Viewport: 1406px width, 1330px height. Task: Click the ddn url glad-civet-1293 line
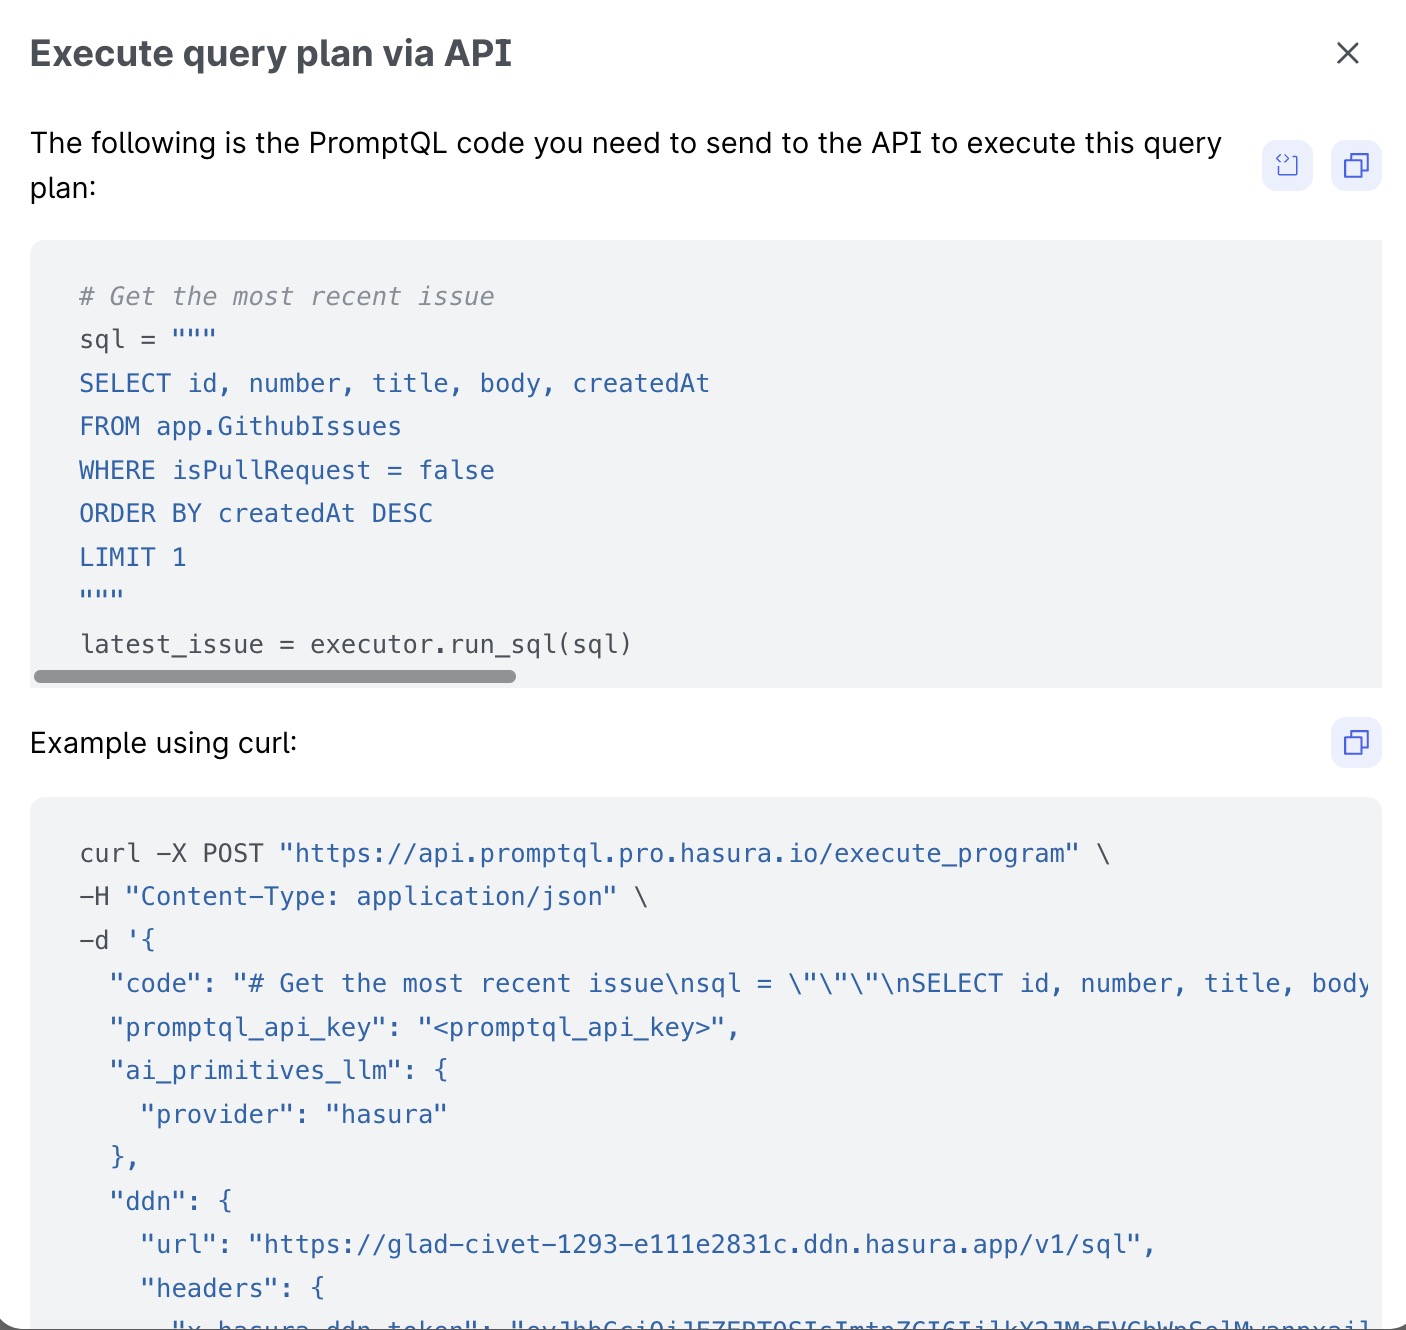pyautogui.click(x=648, y=1244)
